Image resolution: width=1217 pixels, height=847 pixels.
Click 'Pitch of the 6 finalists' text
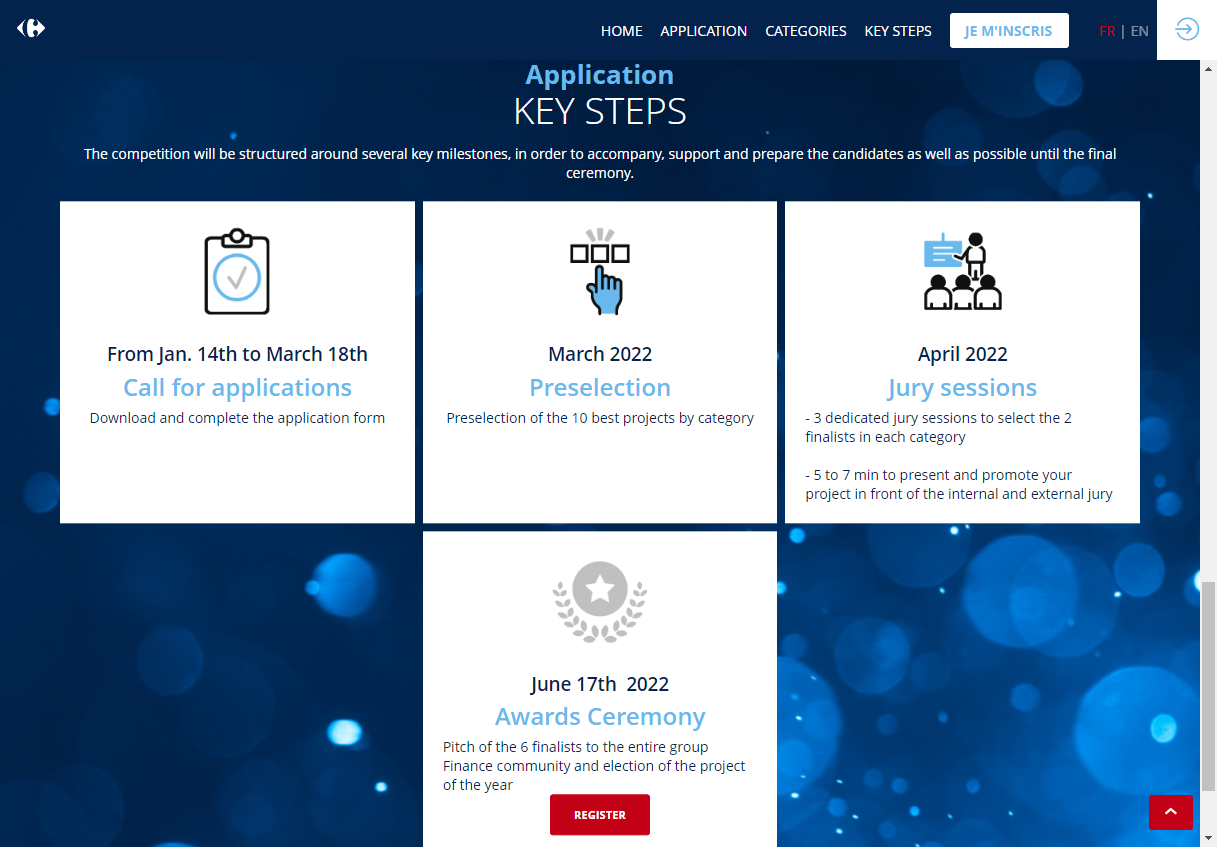pyautogui.click(x=595, y=766)
